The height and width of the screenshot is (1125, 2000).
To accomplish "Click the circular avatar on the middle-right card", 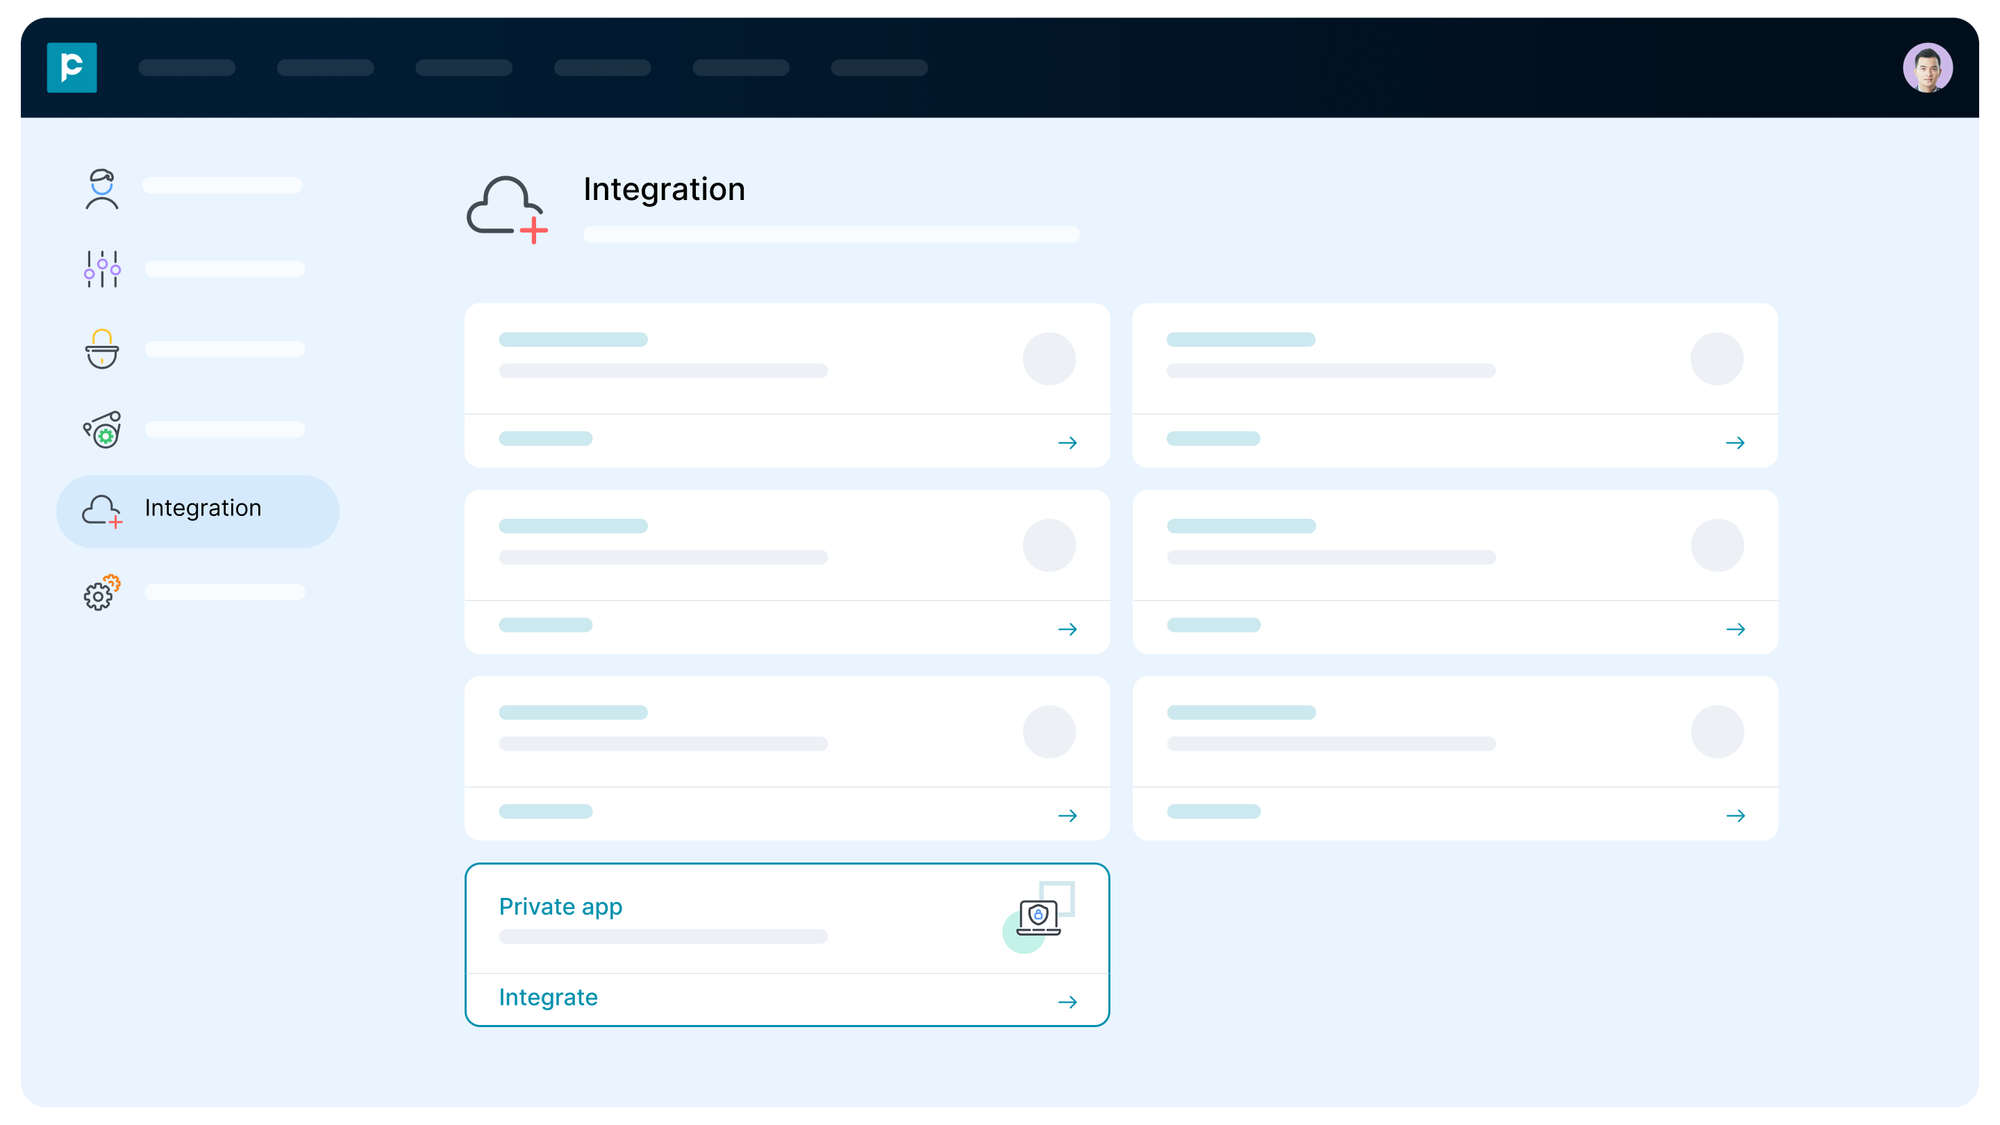I will 1717,545.
